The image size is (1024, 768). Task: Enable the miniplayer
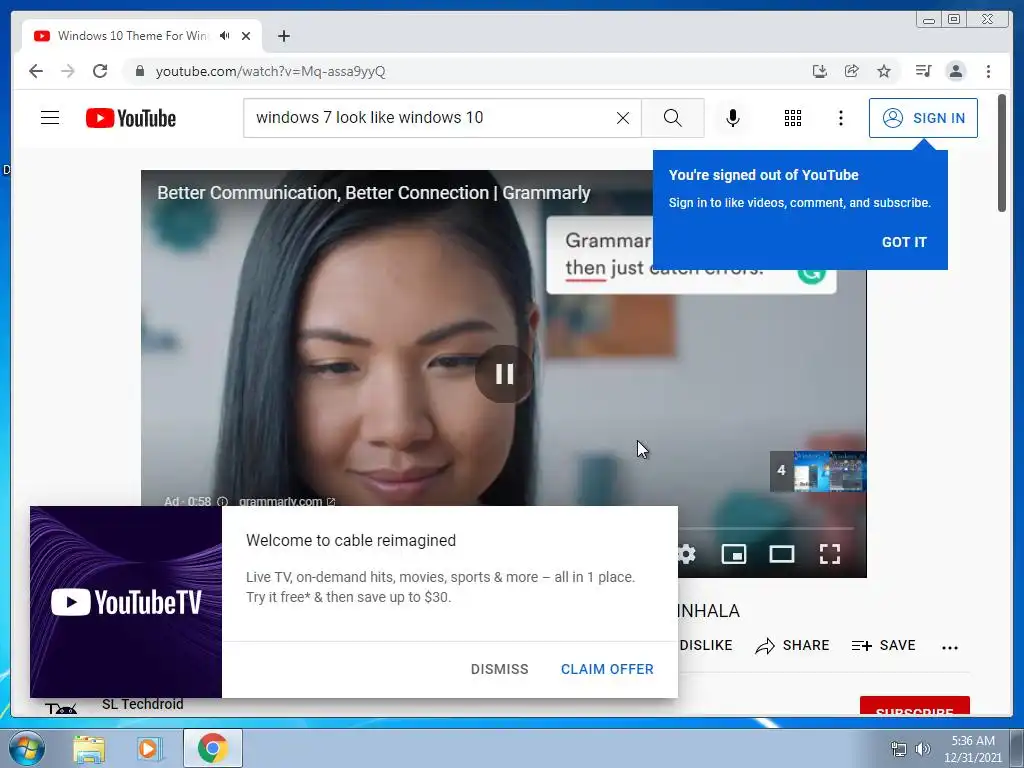coord(733,554)
